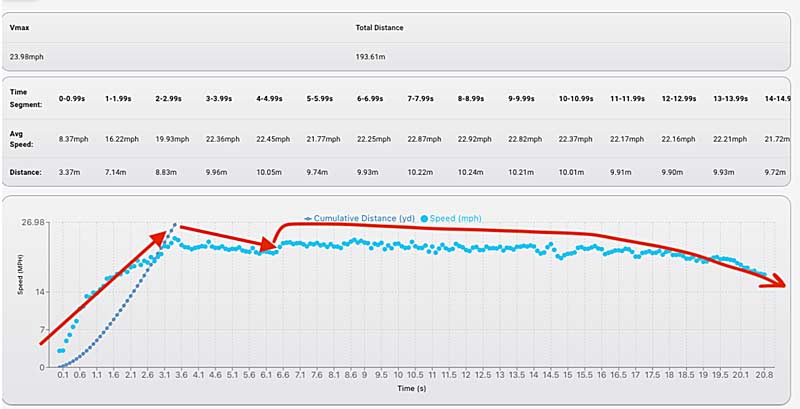This screenshot has width=800, height=409.
Task: Select the 19.93mph average speed cell
Action: tap(172, 139)
